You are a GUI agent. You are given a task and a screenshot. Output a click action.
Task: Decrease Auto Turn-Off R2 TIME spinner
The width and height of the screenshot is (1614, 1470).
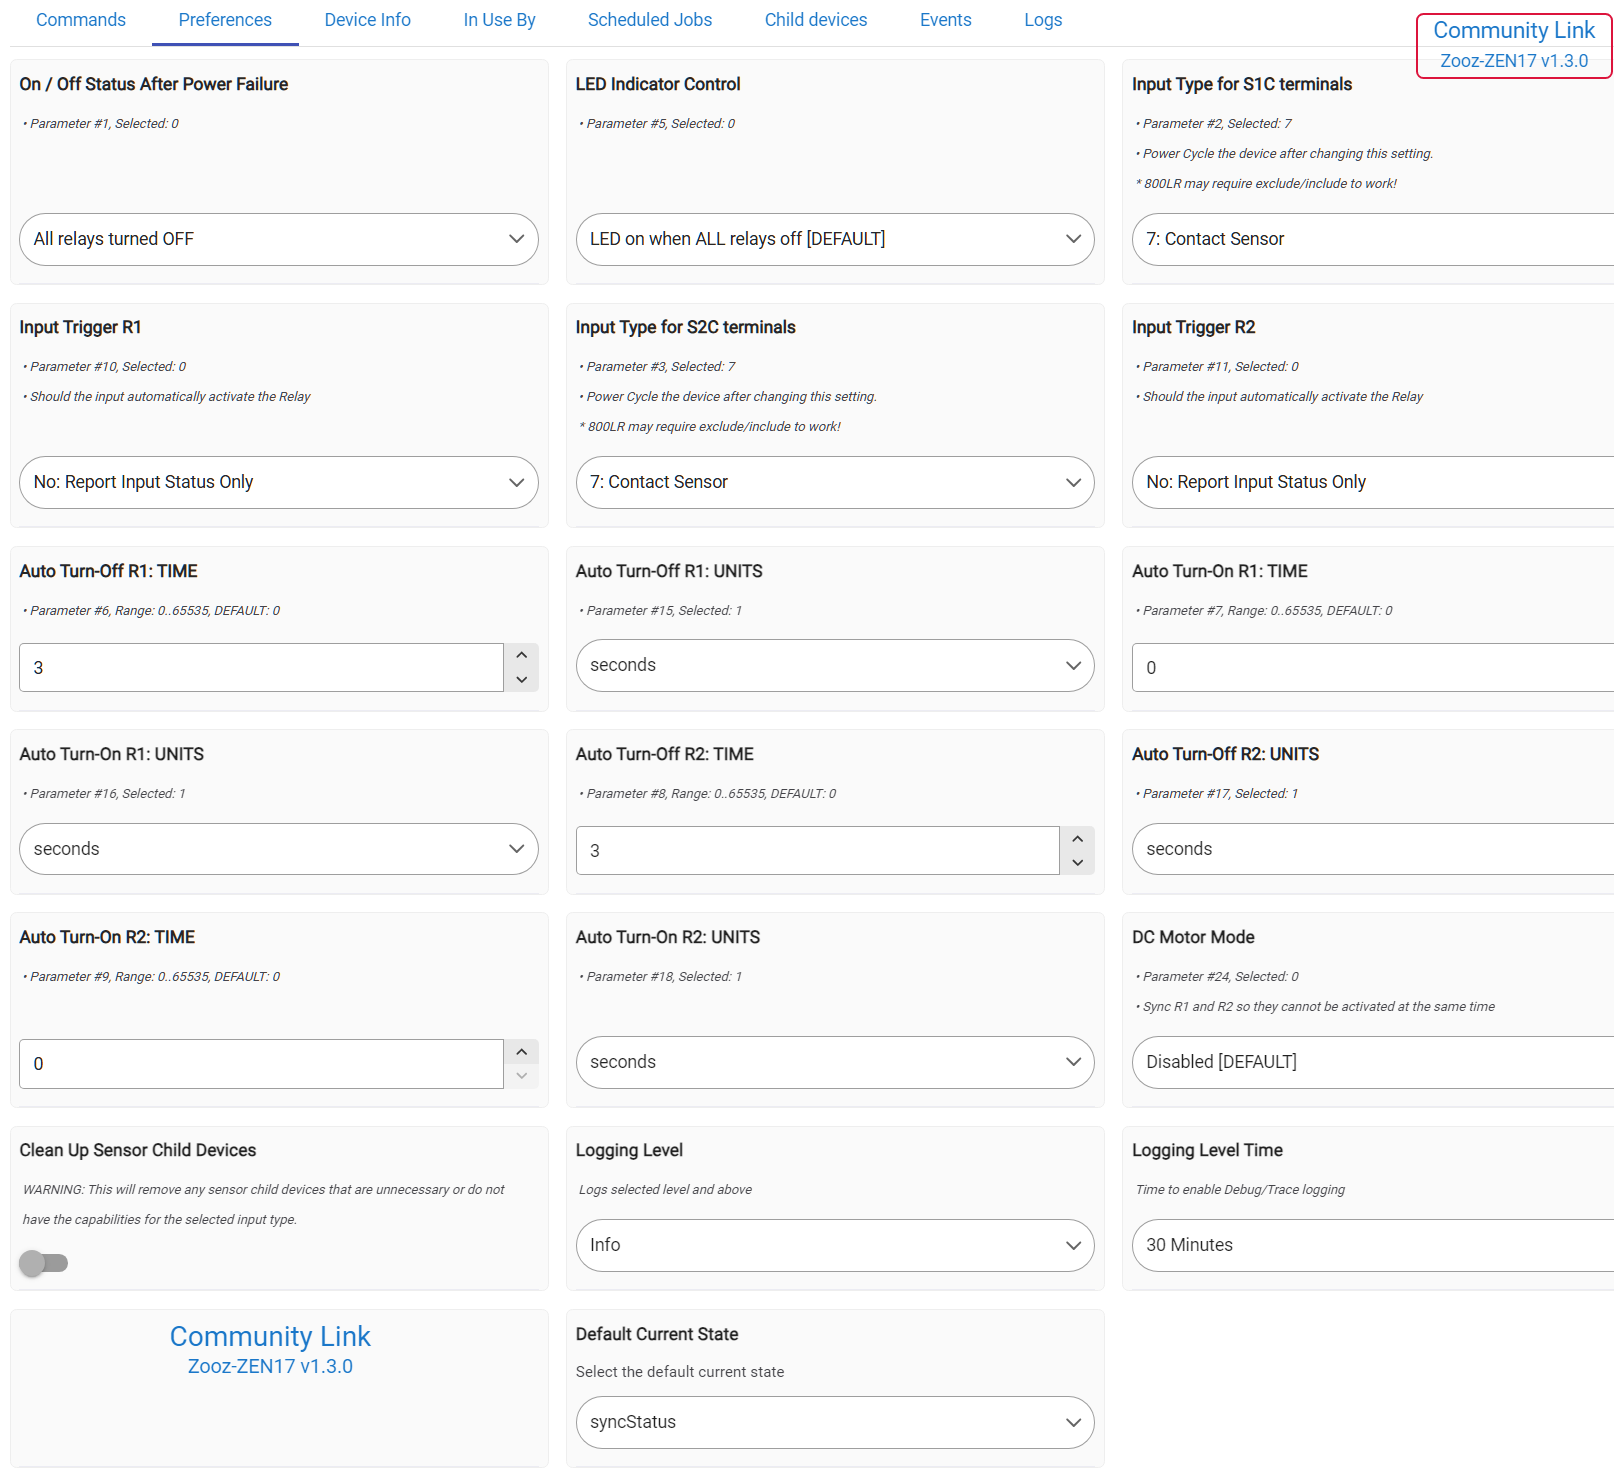(x=1077, y=863)
